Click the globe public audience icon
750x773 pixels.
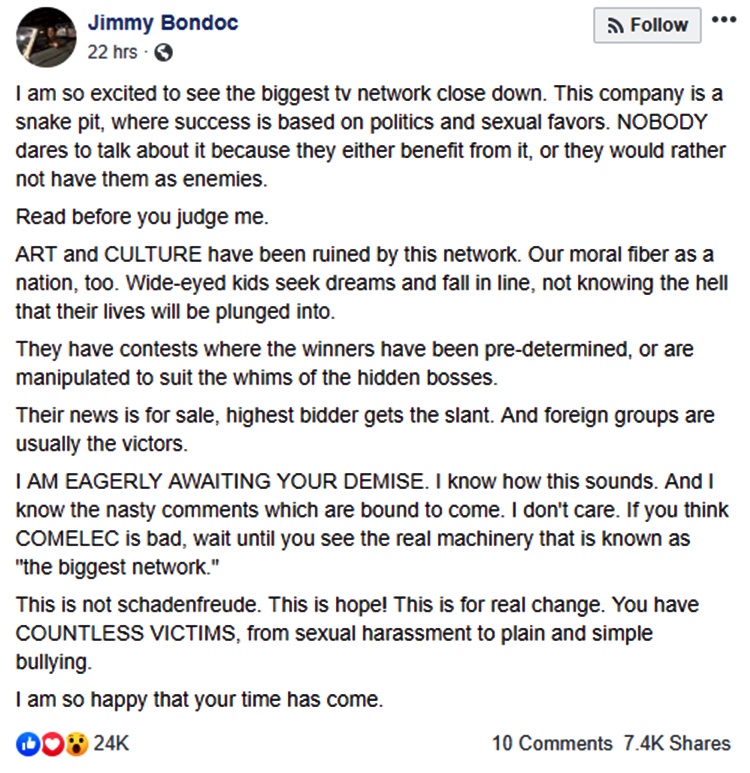[164, 52]
